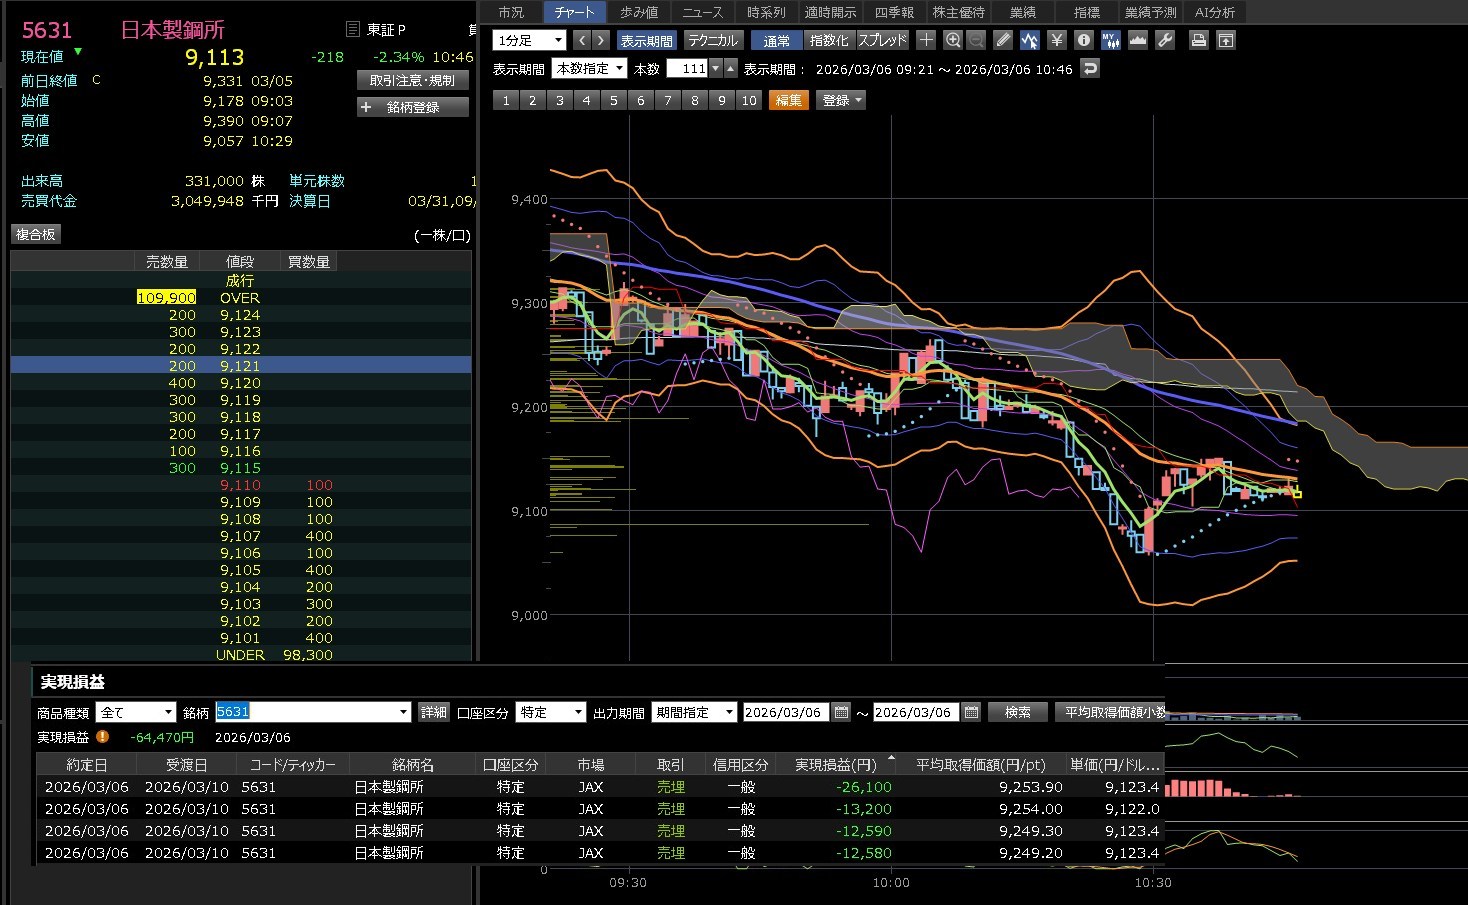Viewport: 1468px width, 905px height.
Task: Click the 検索 search button
Action: coord(1017,712)
